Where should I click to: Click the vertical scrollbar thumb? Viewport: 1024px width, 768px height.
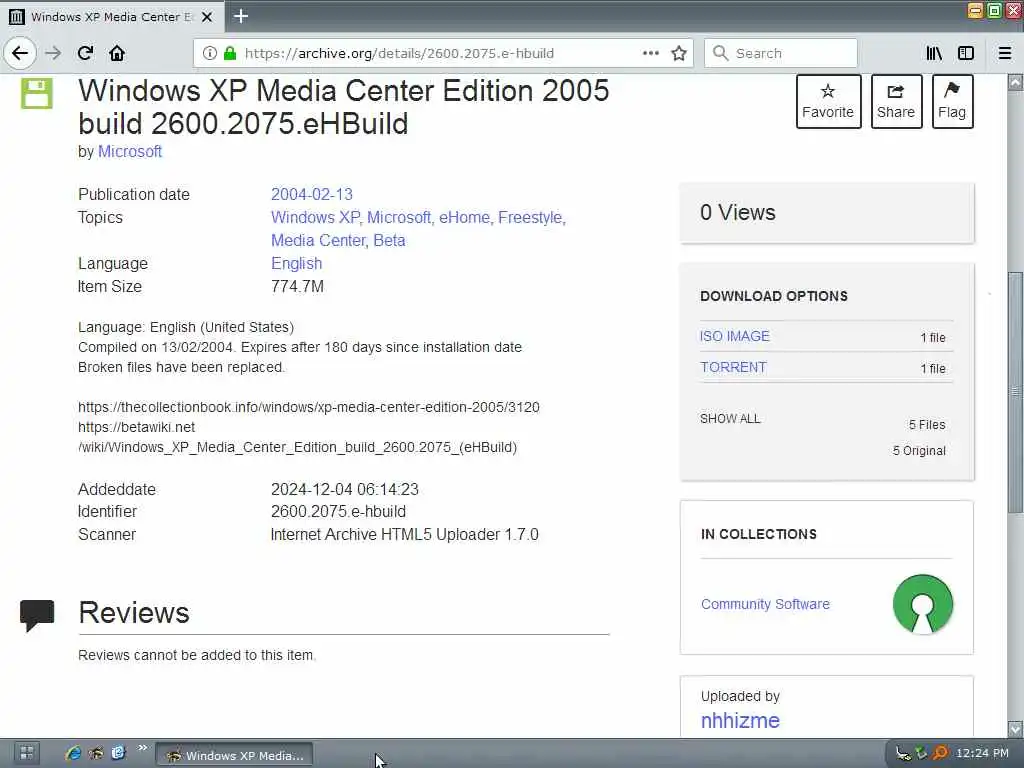(1015, 392)
